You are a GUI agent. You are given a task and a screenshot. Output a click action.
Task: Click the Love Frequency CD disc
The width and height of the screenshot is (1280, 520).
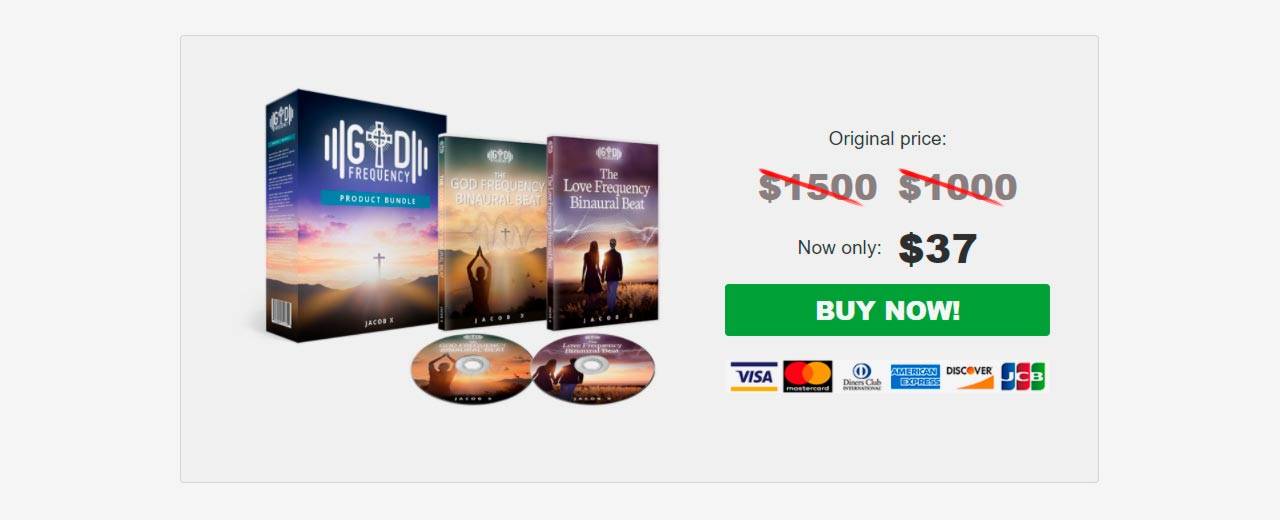click(593, 368)
